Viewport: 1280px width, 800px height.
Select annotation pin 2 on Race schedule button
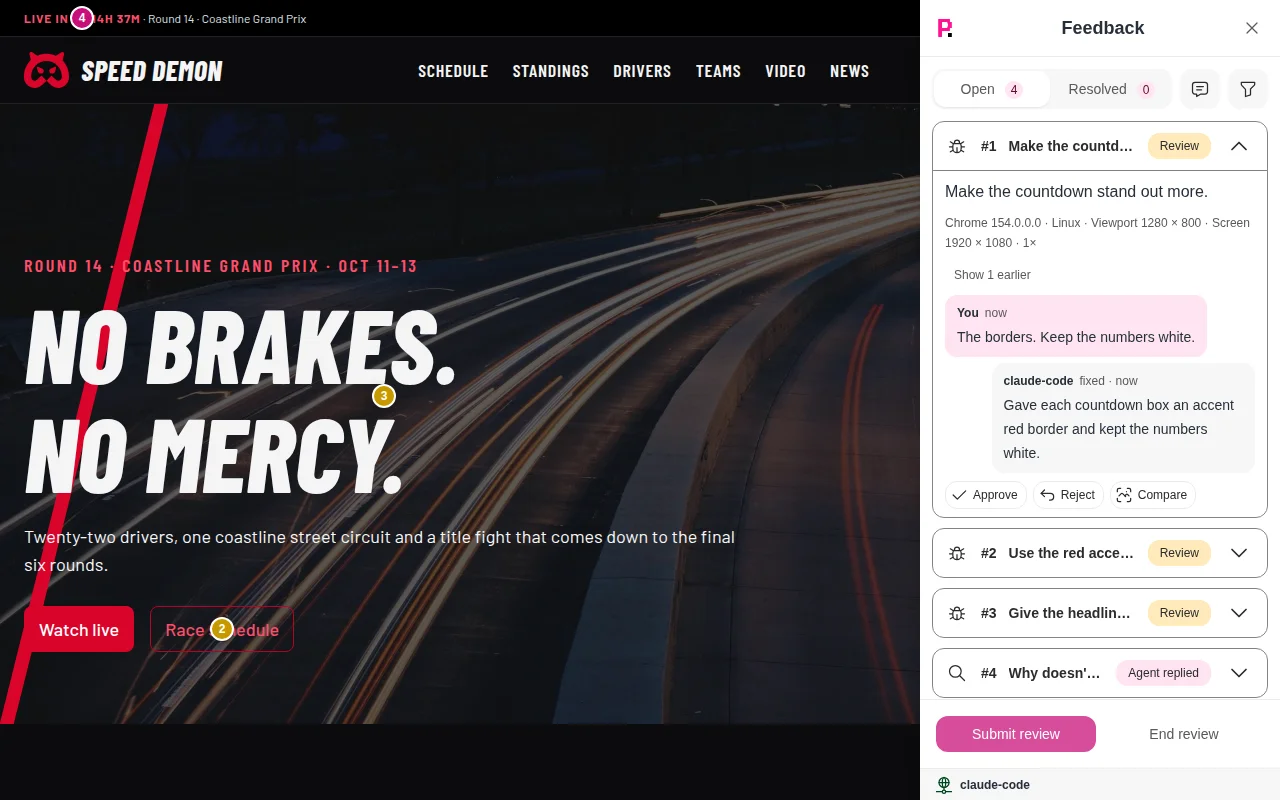pos(222,629)
